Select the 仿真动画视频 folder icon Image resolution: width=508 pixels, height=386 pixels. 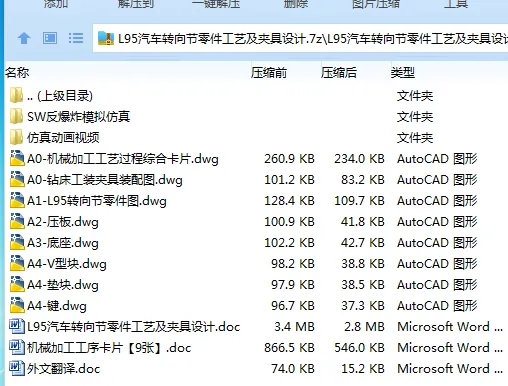click(16, 137)
